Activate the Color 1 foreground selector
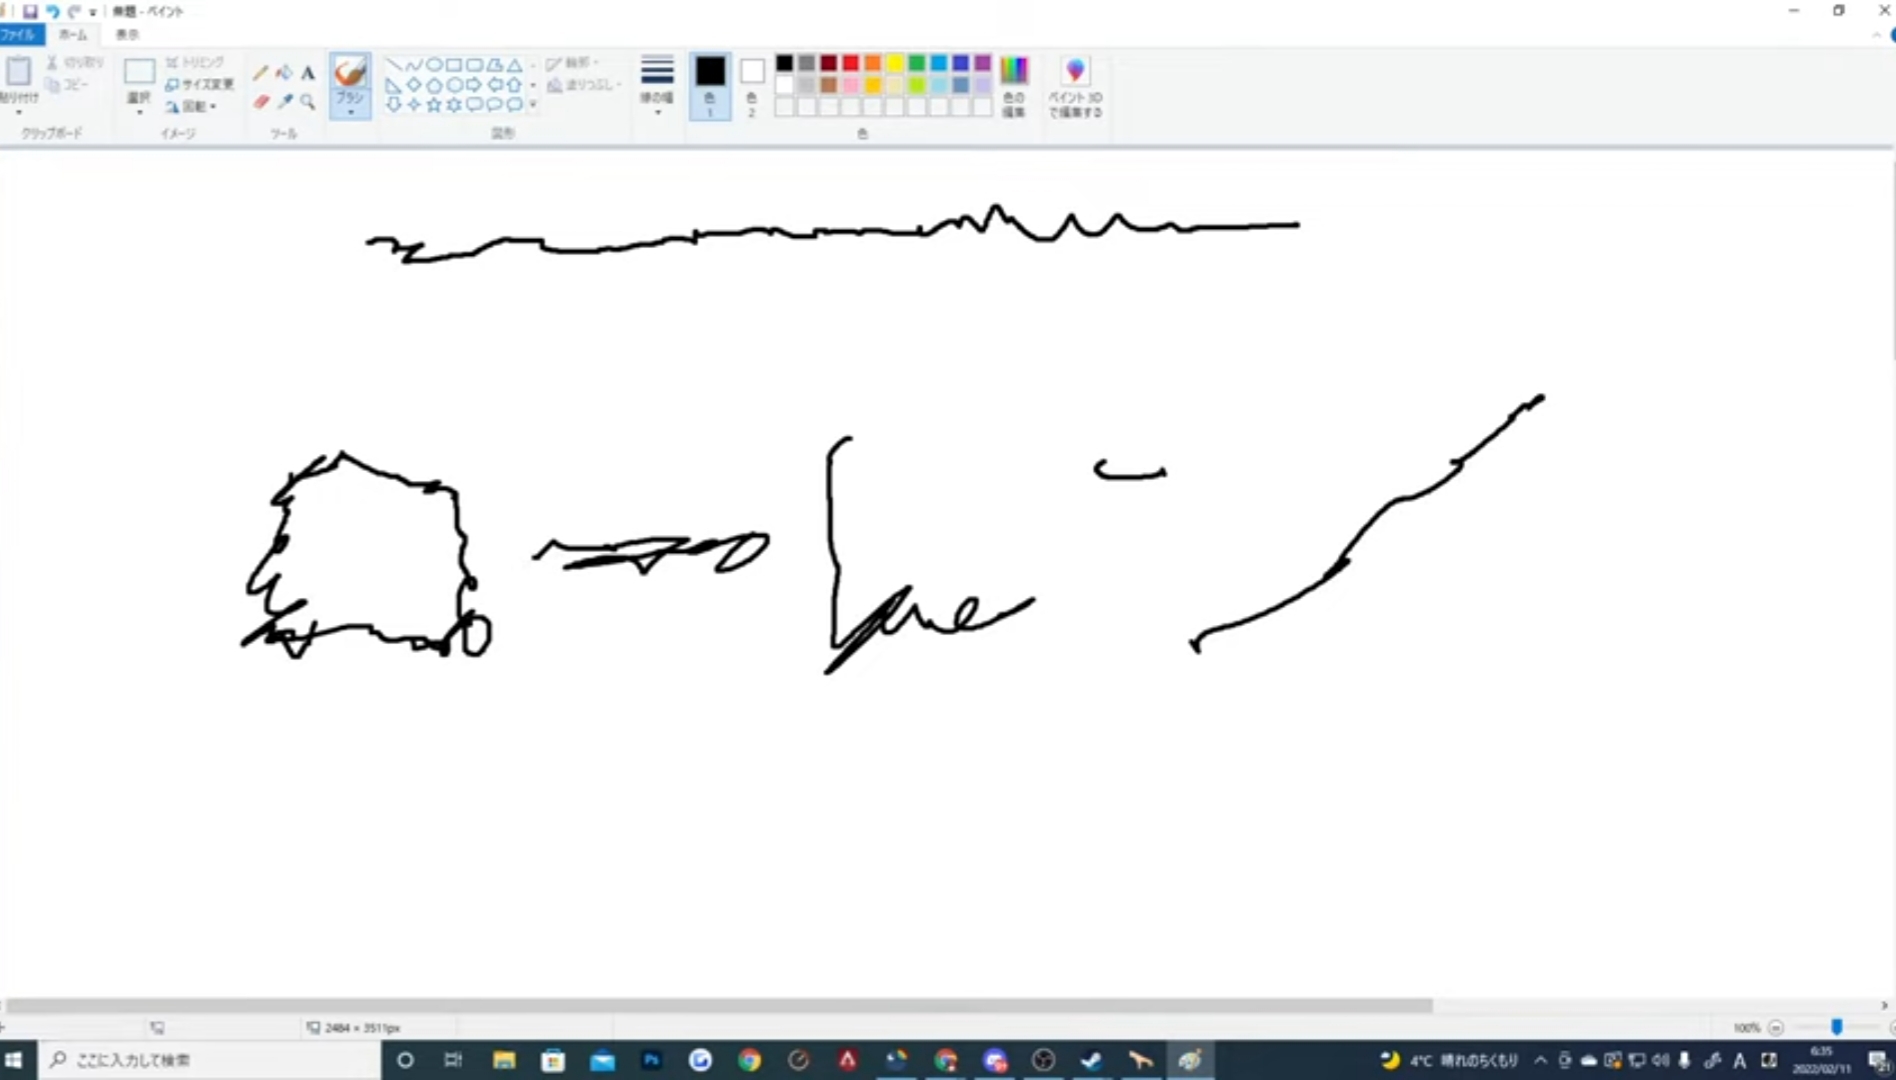The width and height of the screenshot is (1896, 1080). tap(710, 86)
